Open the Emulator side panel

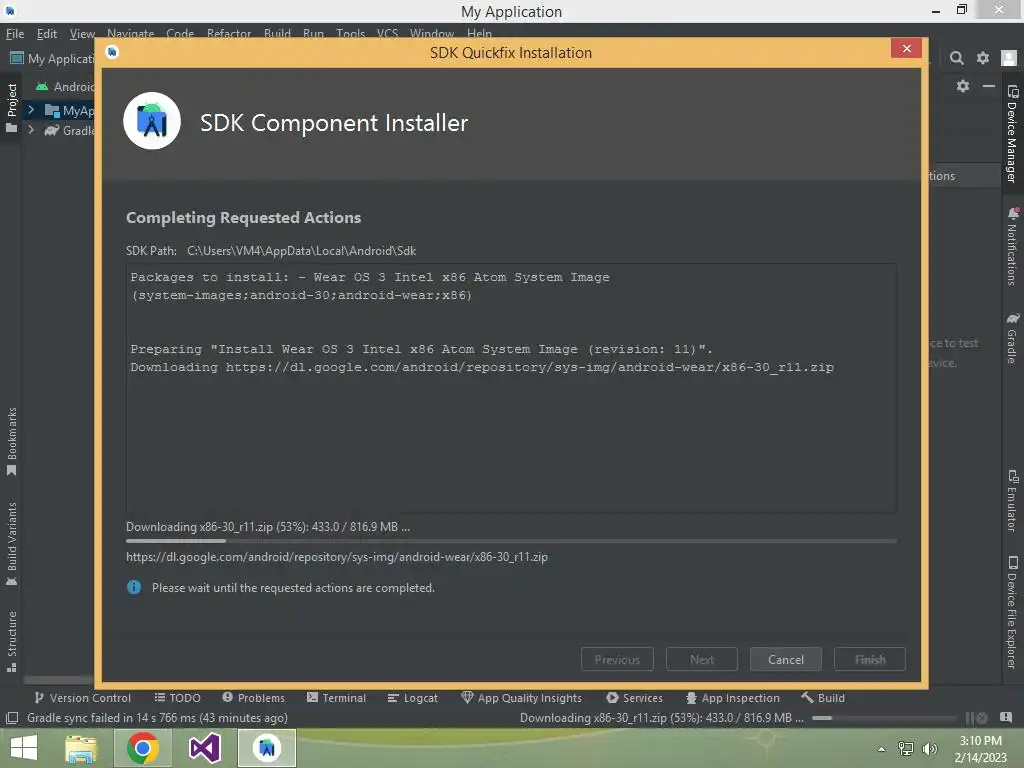(x=1012, y=500)
